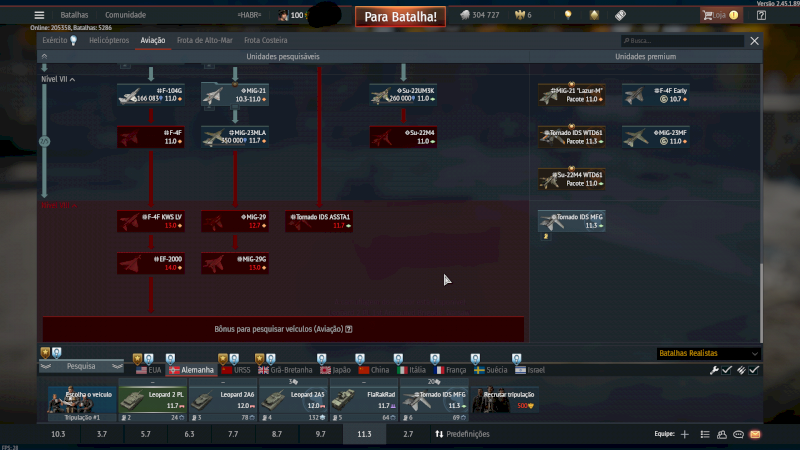Click the lightbulb icon in top bar

[568, 15]
